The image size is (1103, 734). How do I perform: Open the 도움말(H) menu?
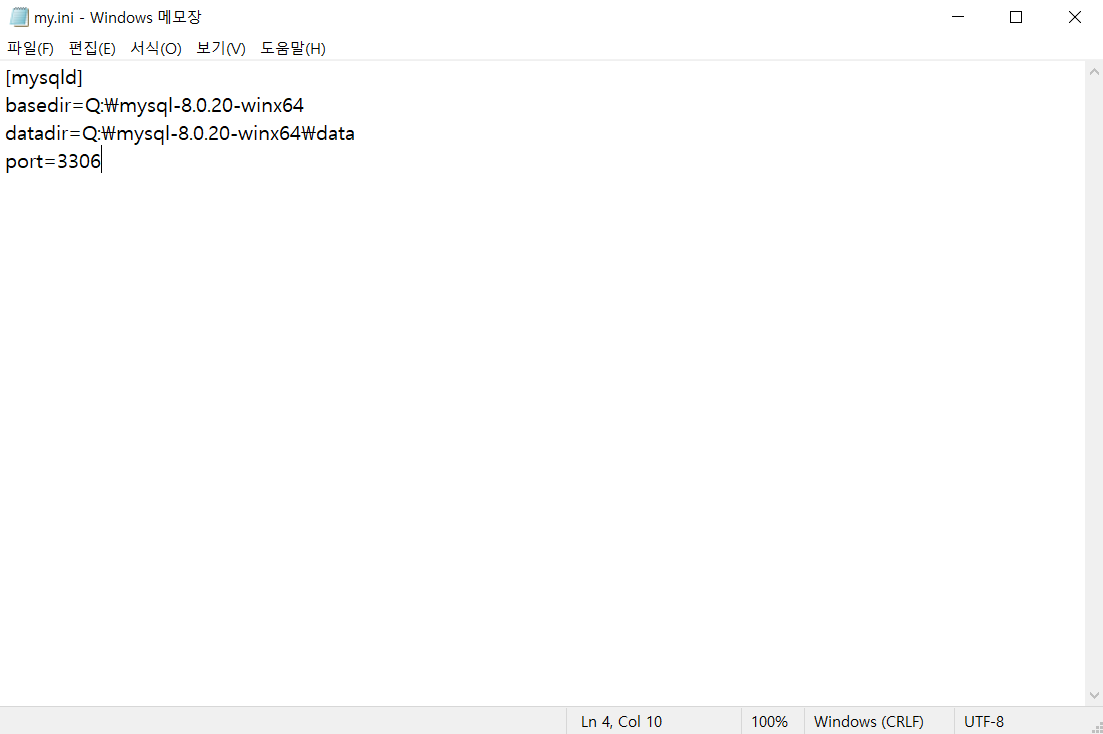(x=293, y=48)
